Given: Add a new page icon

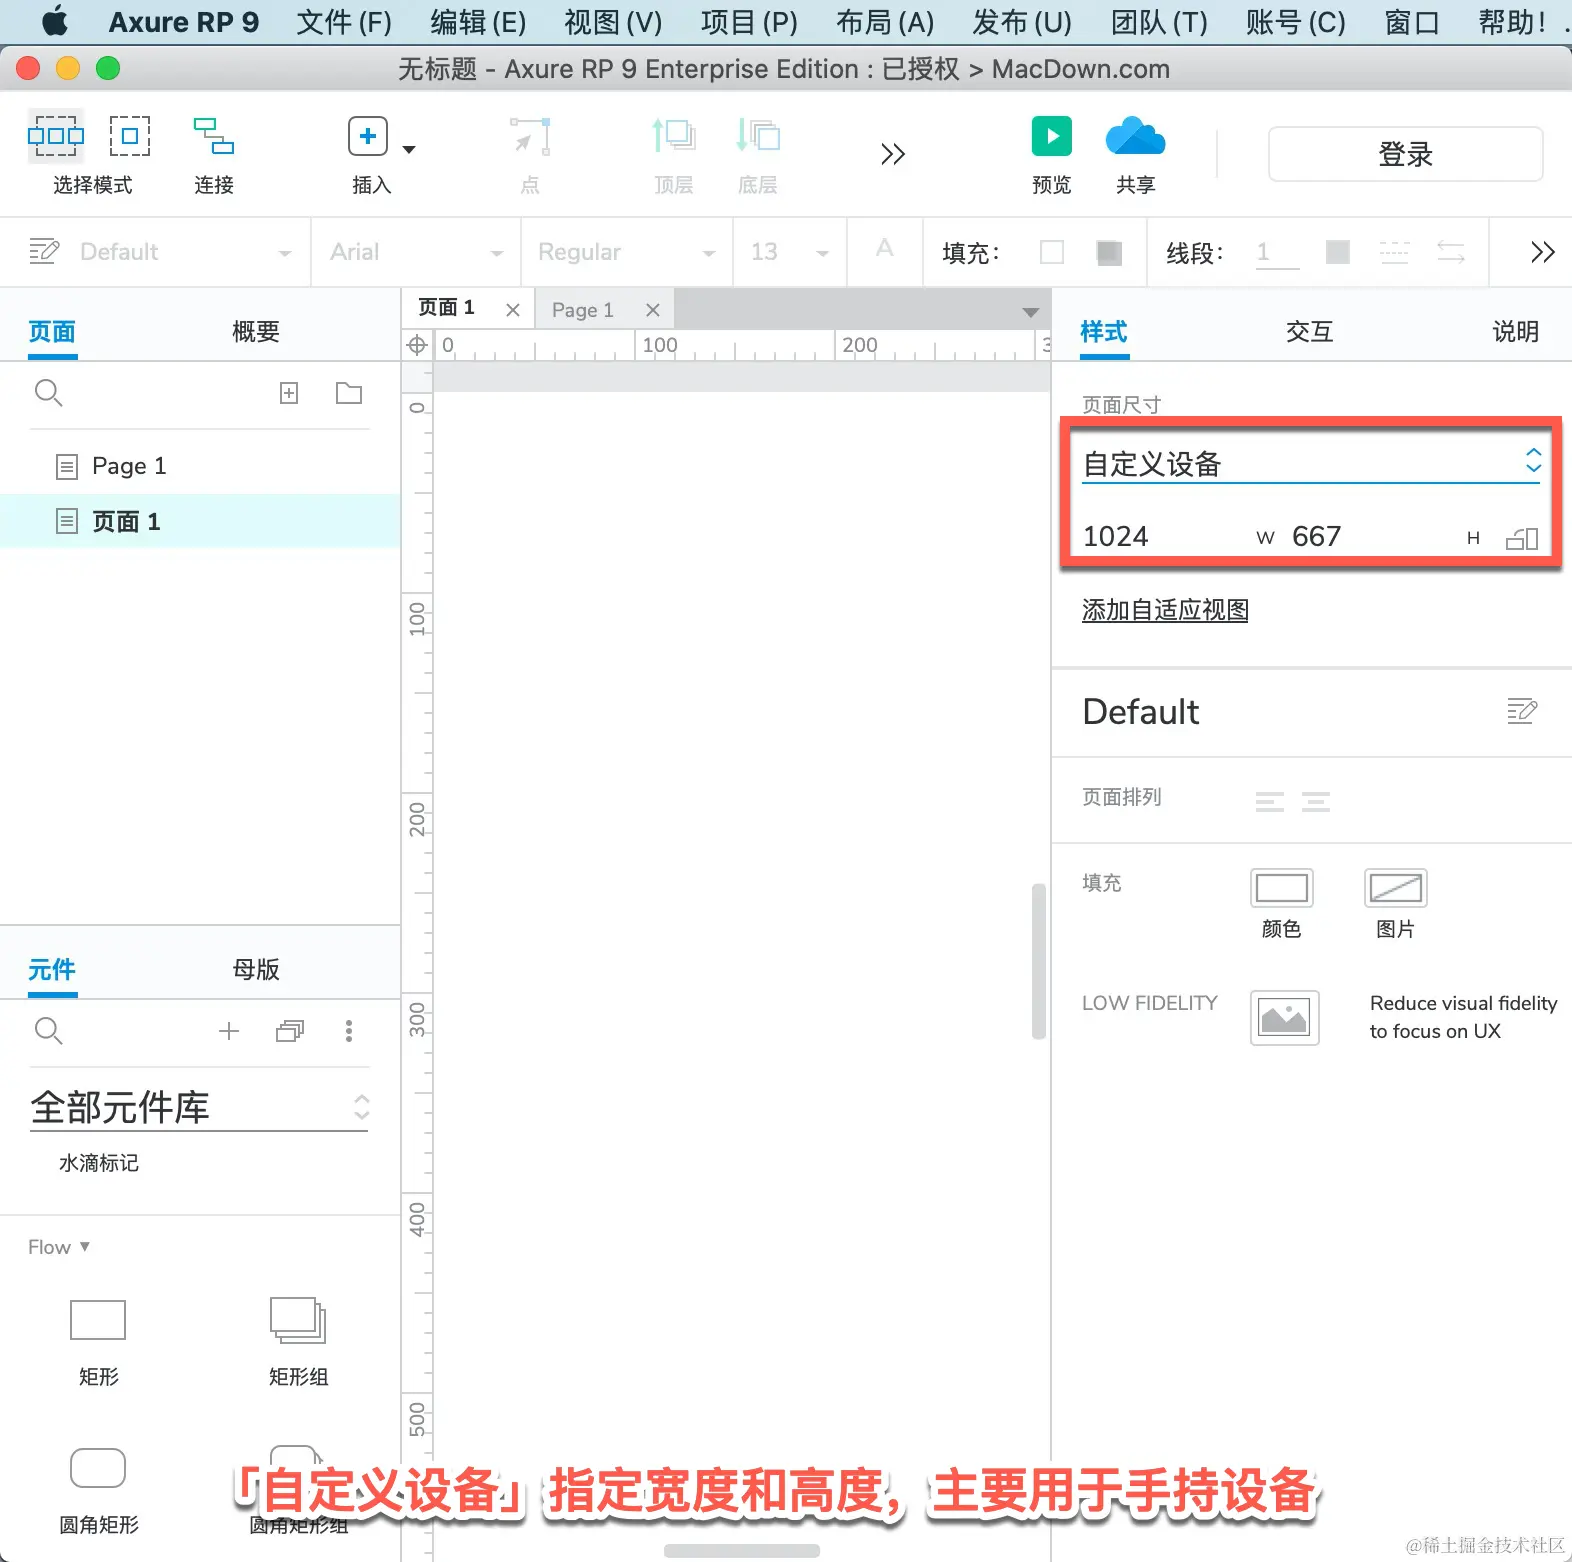Looking at the screenshot, I should point(289,393).
